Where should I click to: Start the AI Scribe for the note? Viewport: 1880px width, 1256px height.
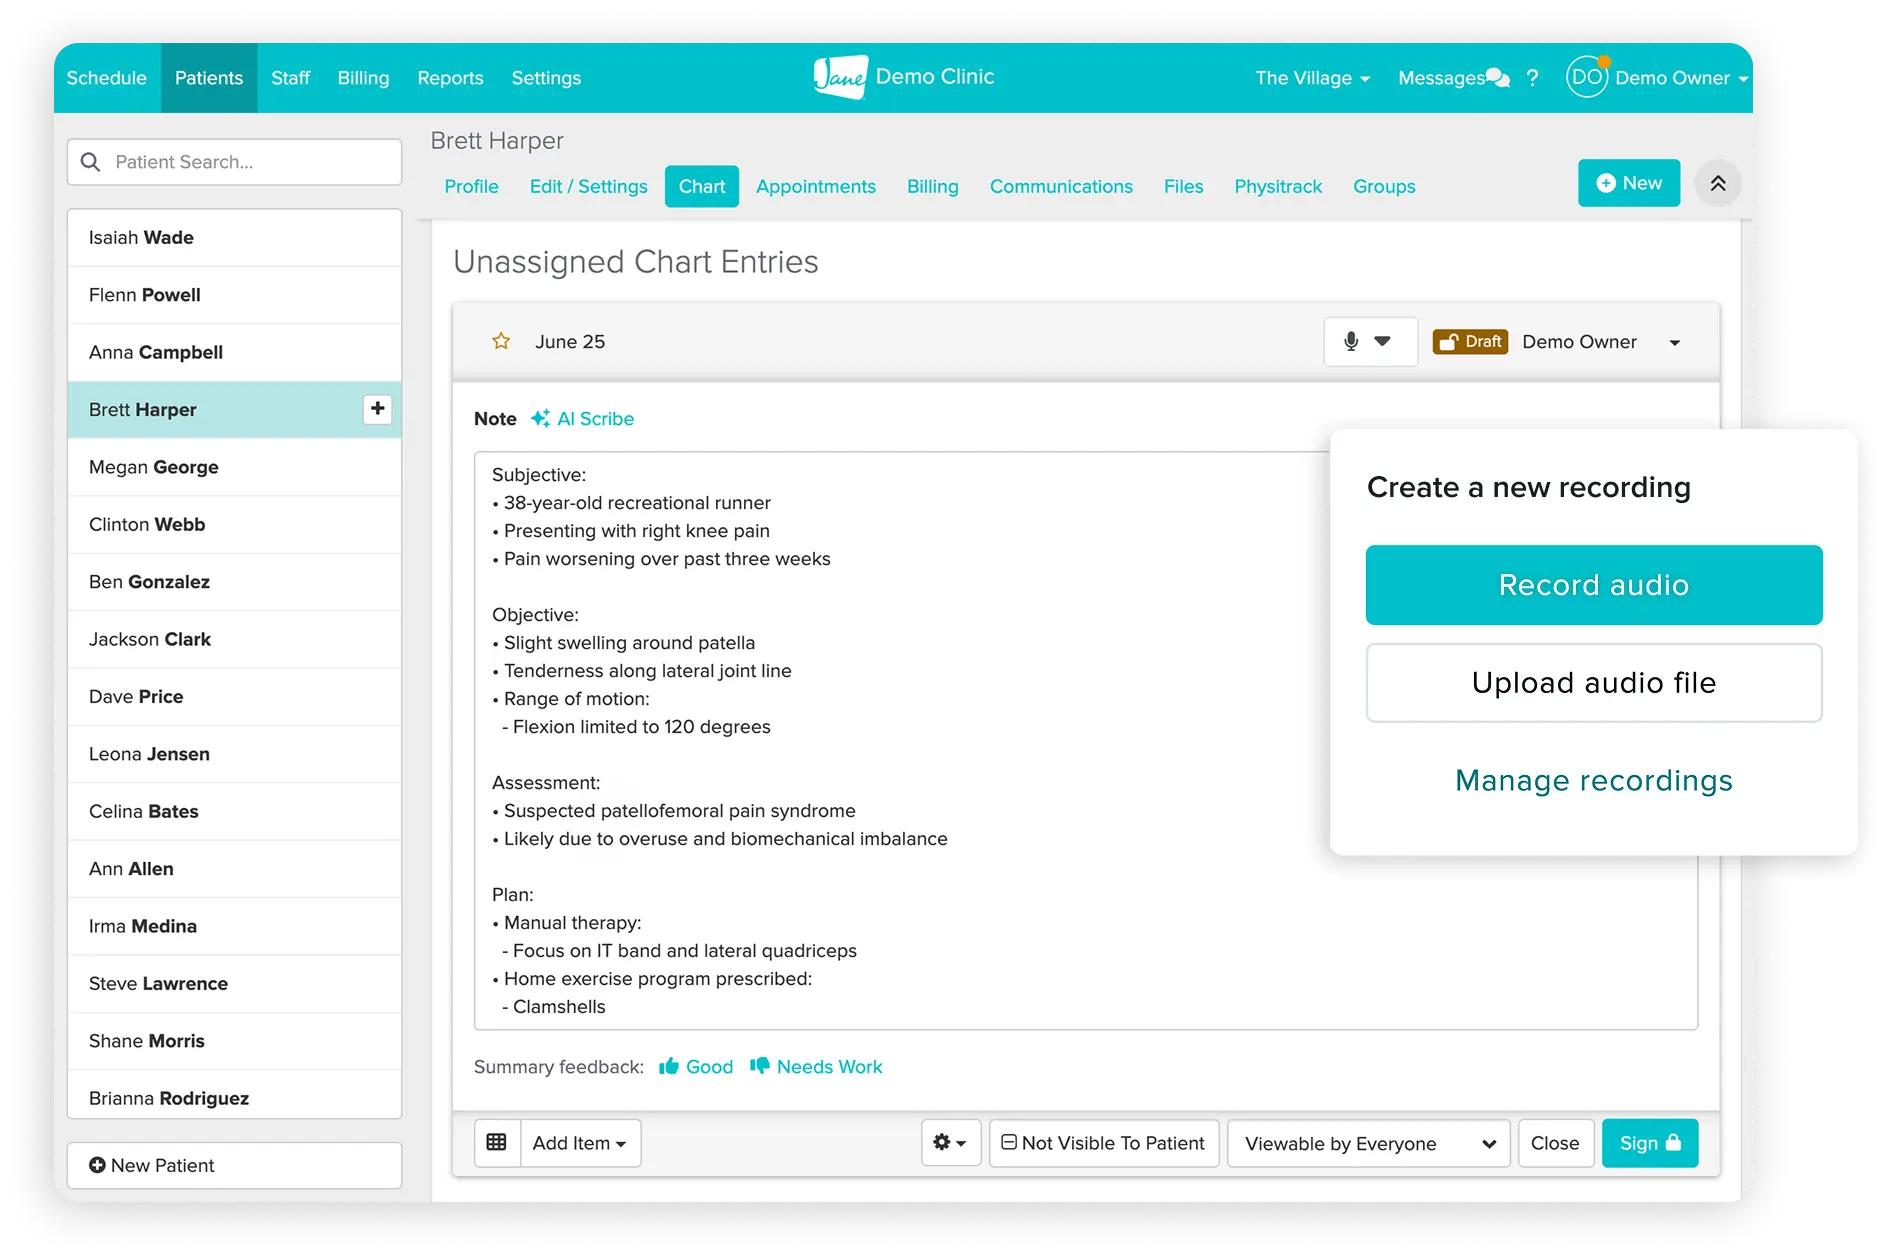tap(583, 418)
